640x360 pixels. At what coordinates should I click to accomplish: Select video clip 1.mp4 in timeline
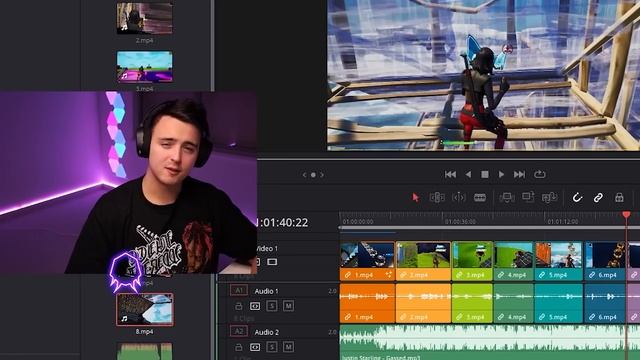[367, 261]
